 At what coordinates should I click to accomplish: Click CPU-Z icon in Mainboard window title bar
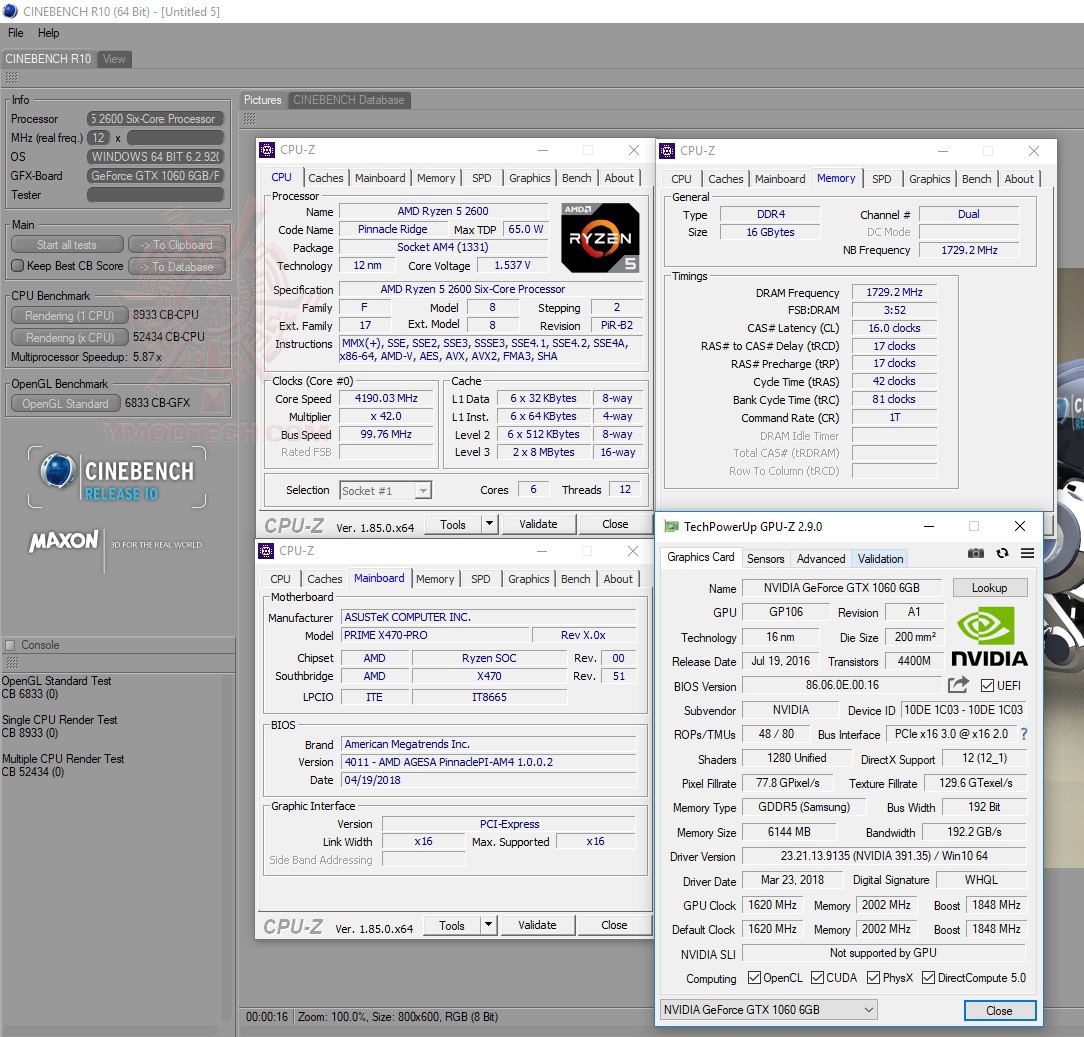point(266,551)
